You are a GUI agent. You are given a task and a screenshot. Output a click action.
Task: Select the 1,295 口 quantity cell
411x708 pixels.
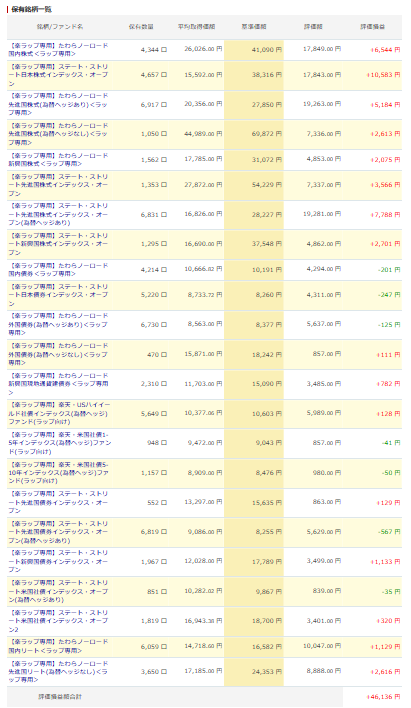154,244
